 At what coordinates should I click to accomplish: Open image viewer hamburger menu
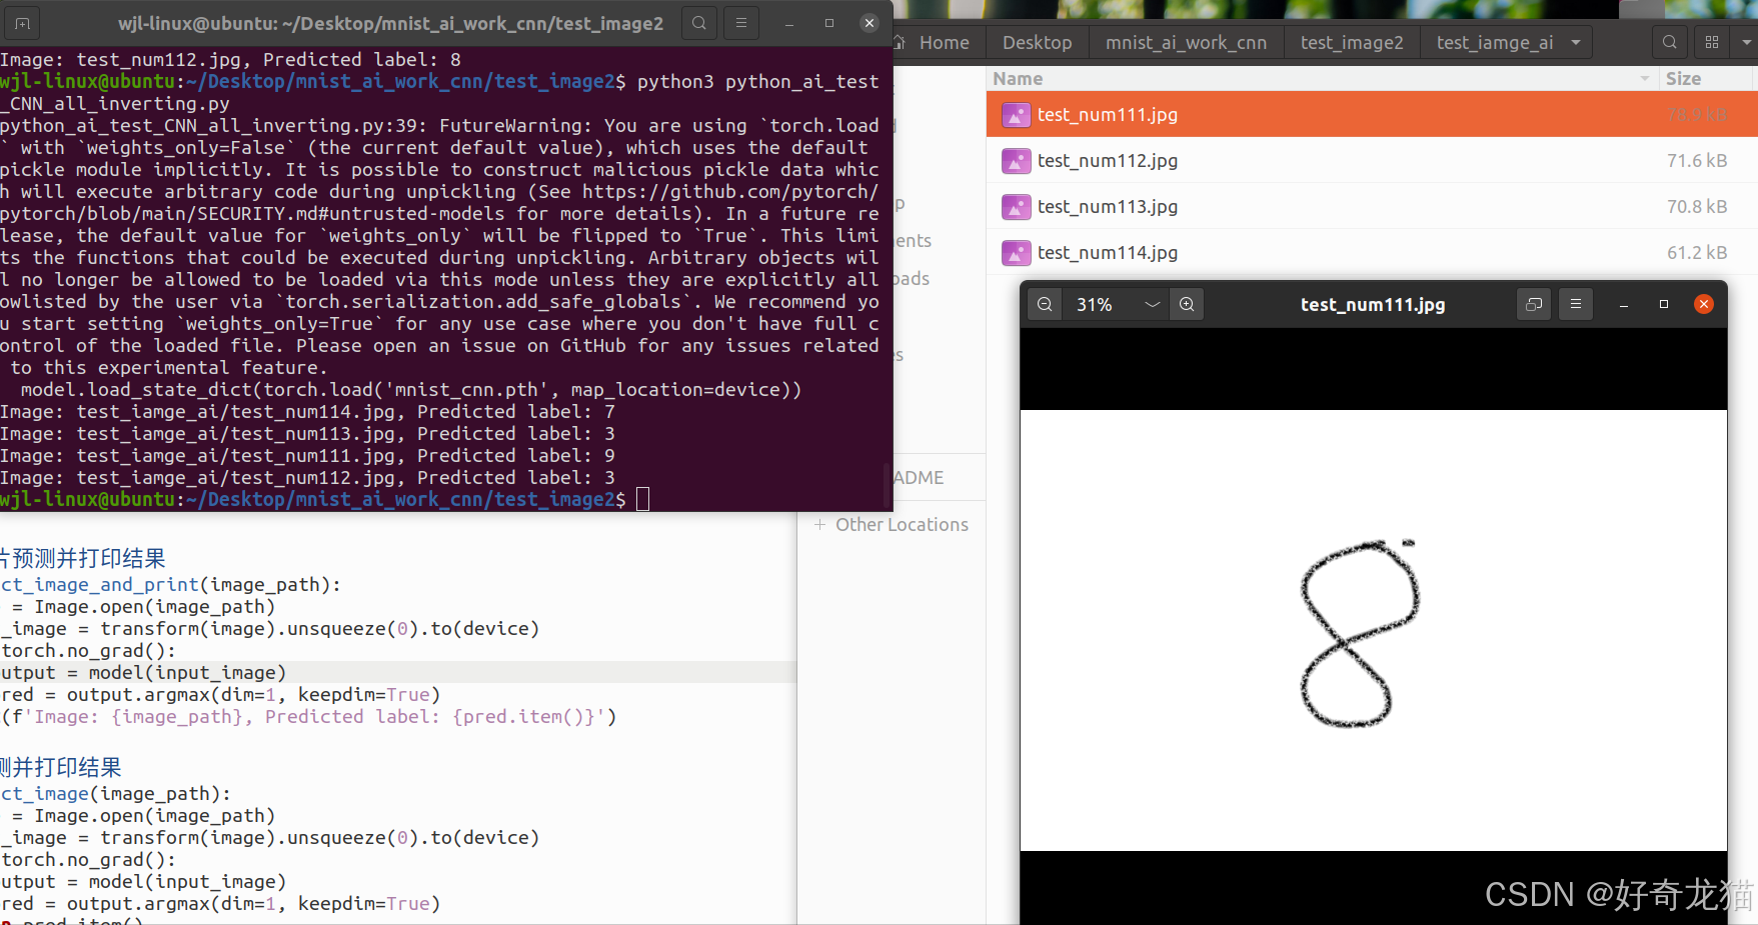pyautogui.click(x=1576, y=304)
